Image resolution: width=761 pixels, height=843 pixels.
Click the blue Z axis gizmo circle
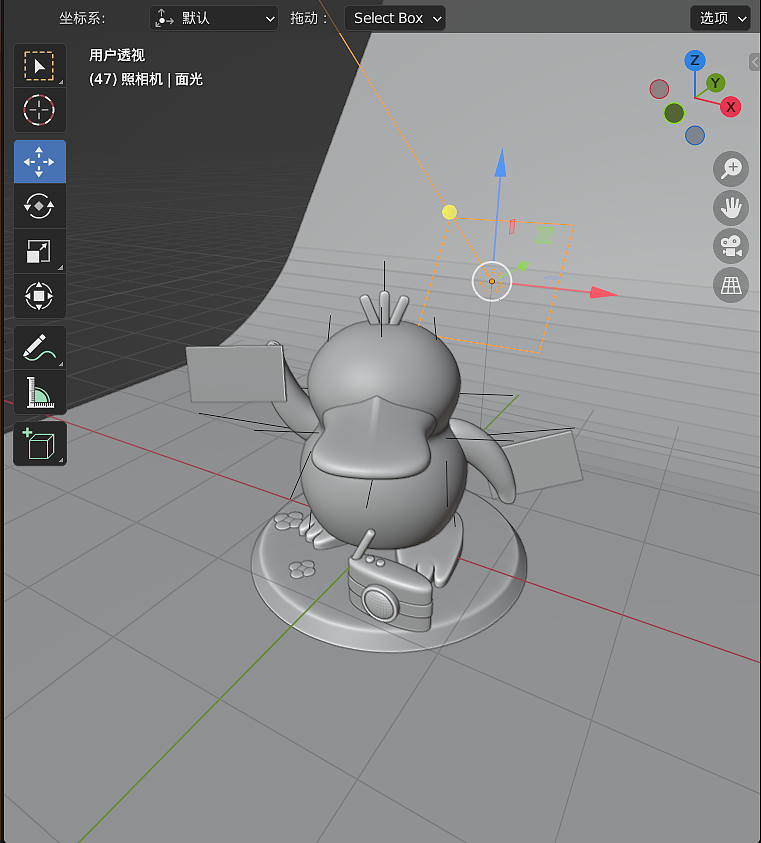pos(695,60)
